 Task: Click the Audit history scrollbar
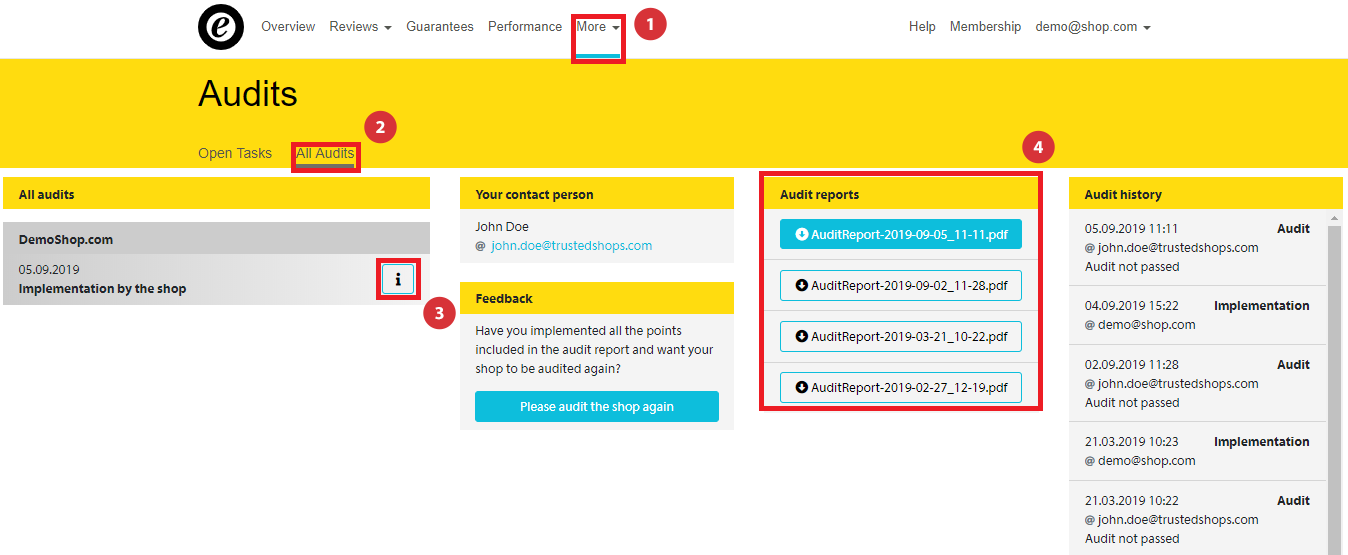pos(1335,390)
